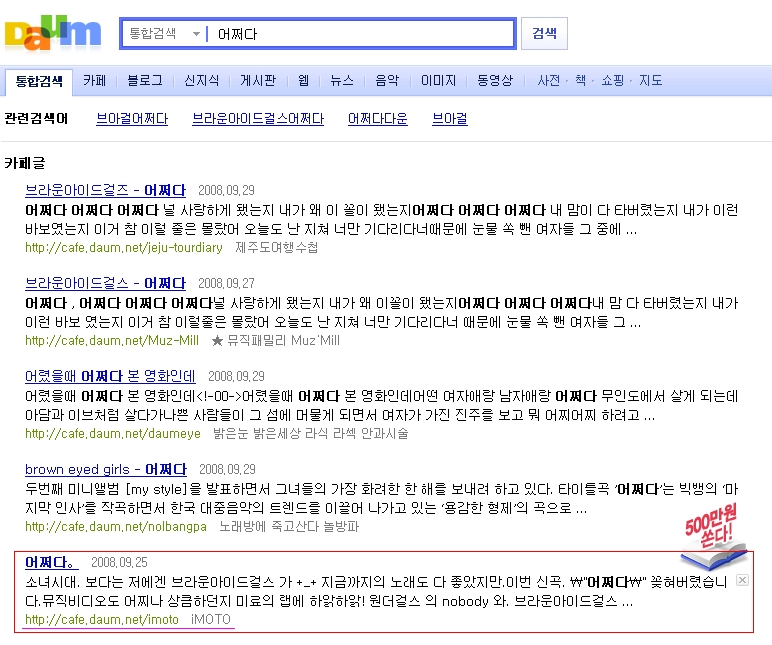Click the 카페글 section heading

(x=25, y=163)
